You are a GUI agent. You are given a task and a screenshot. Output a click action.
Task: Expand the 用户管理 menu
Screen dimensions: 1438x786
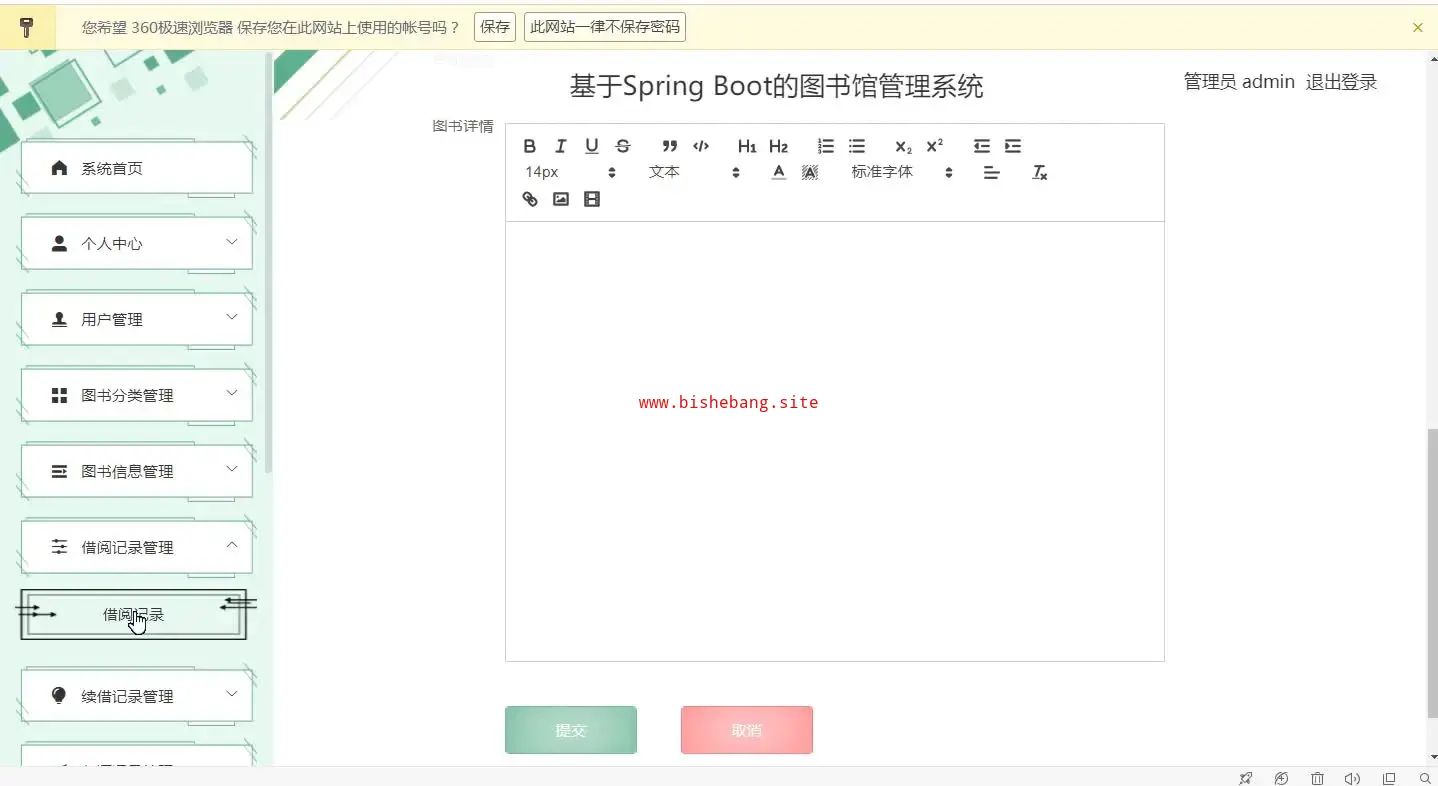[x=137, y=319]
